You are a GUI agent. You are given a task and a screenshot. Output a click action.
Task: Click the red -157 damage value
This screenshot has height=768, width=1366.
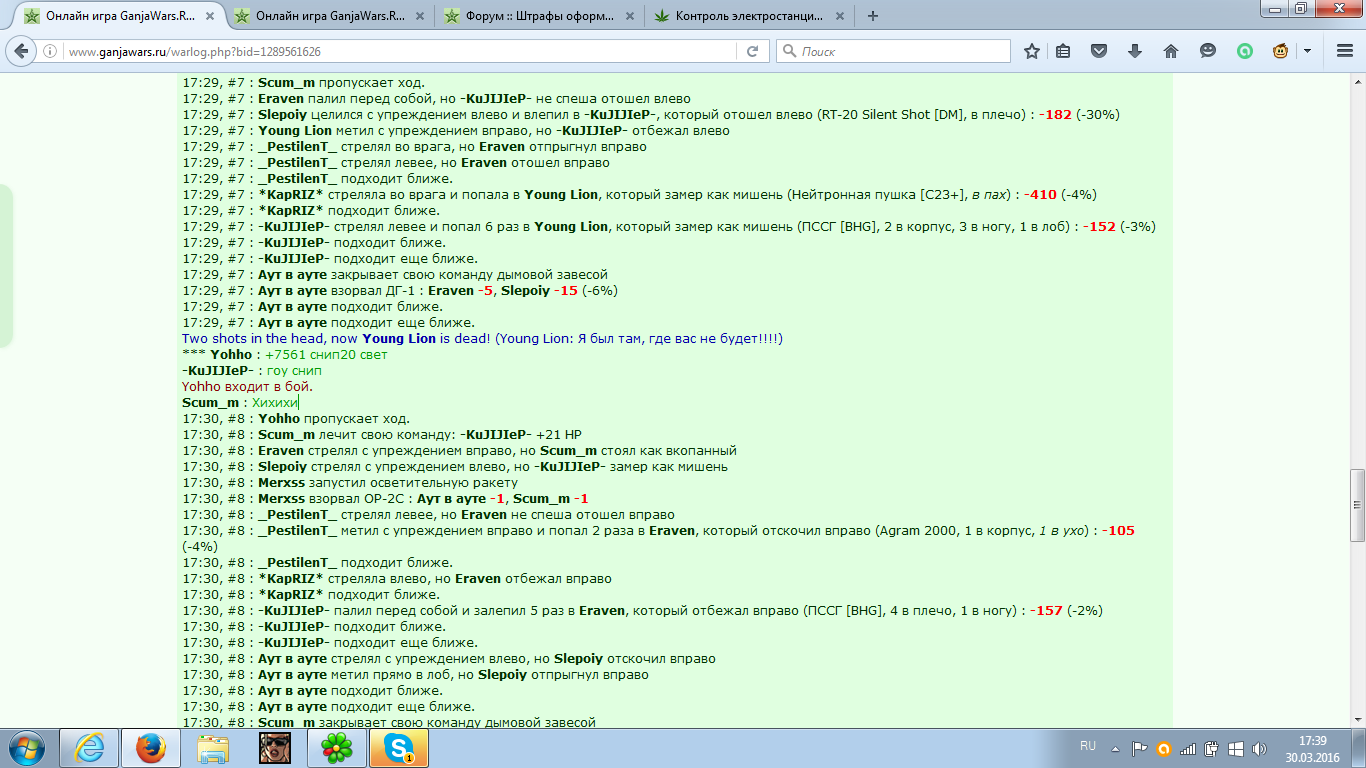coord(1046,611)
